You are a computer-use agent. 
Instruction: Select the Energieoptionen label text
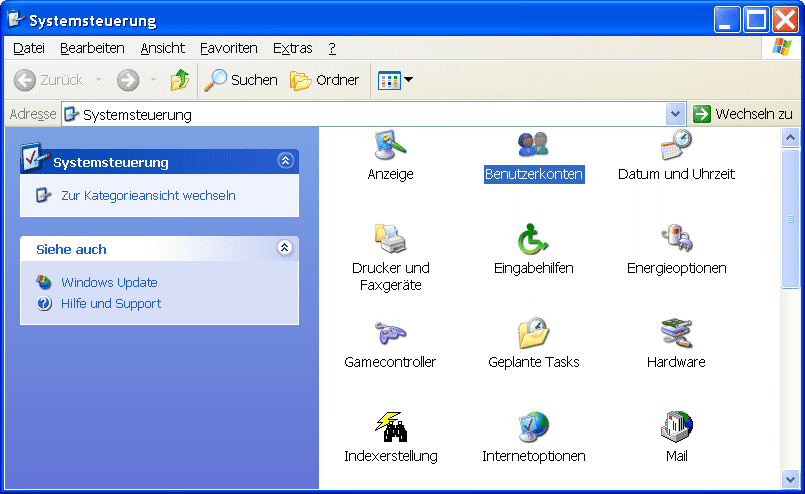click(x=676, y=268)
